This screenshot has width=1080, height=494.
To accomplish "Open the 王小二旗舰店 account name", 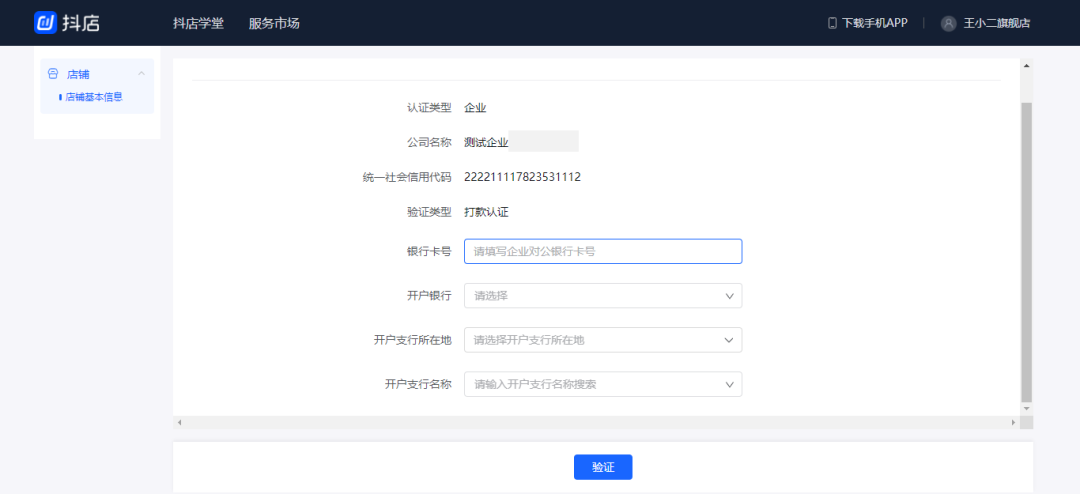I will [997, 23].
